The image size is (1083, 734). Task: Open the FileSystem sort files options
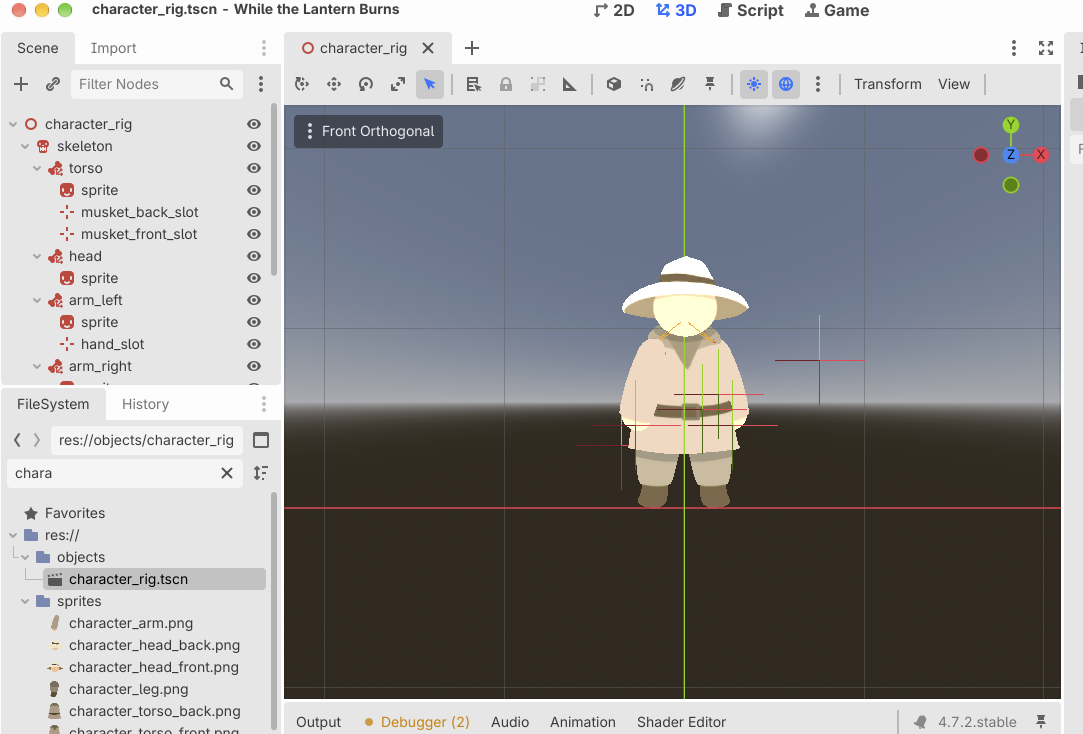(x=260, y=473)
